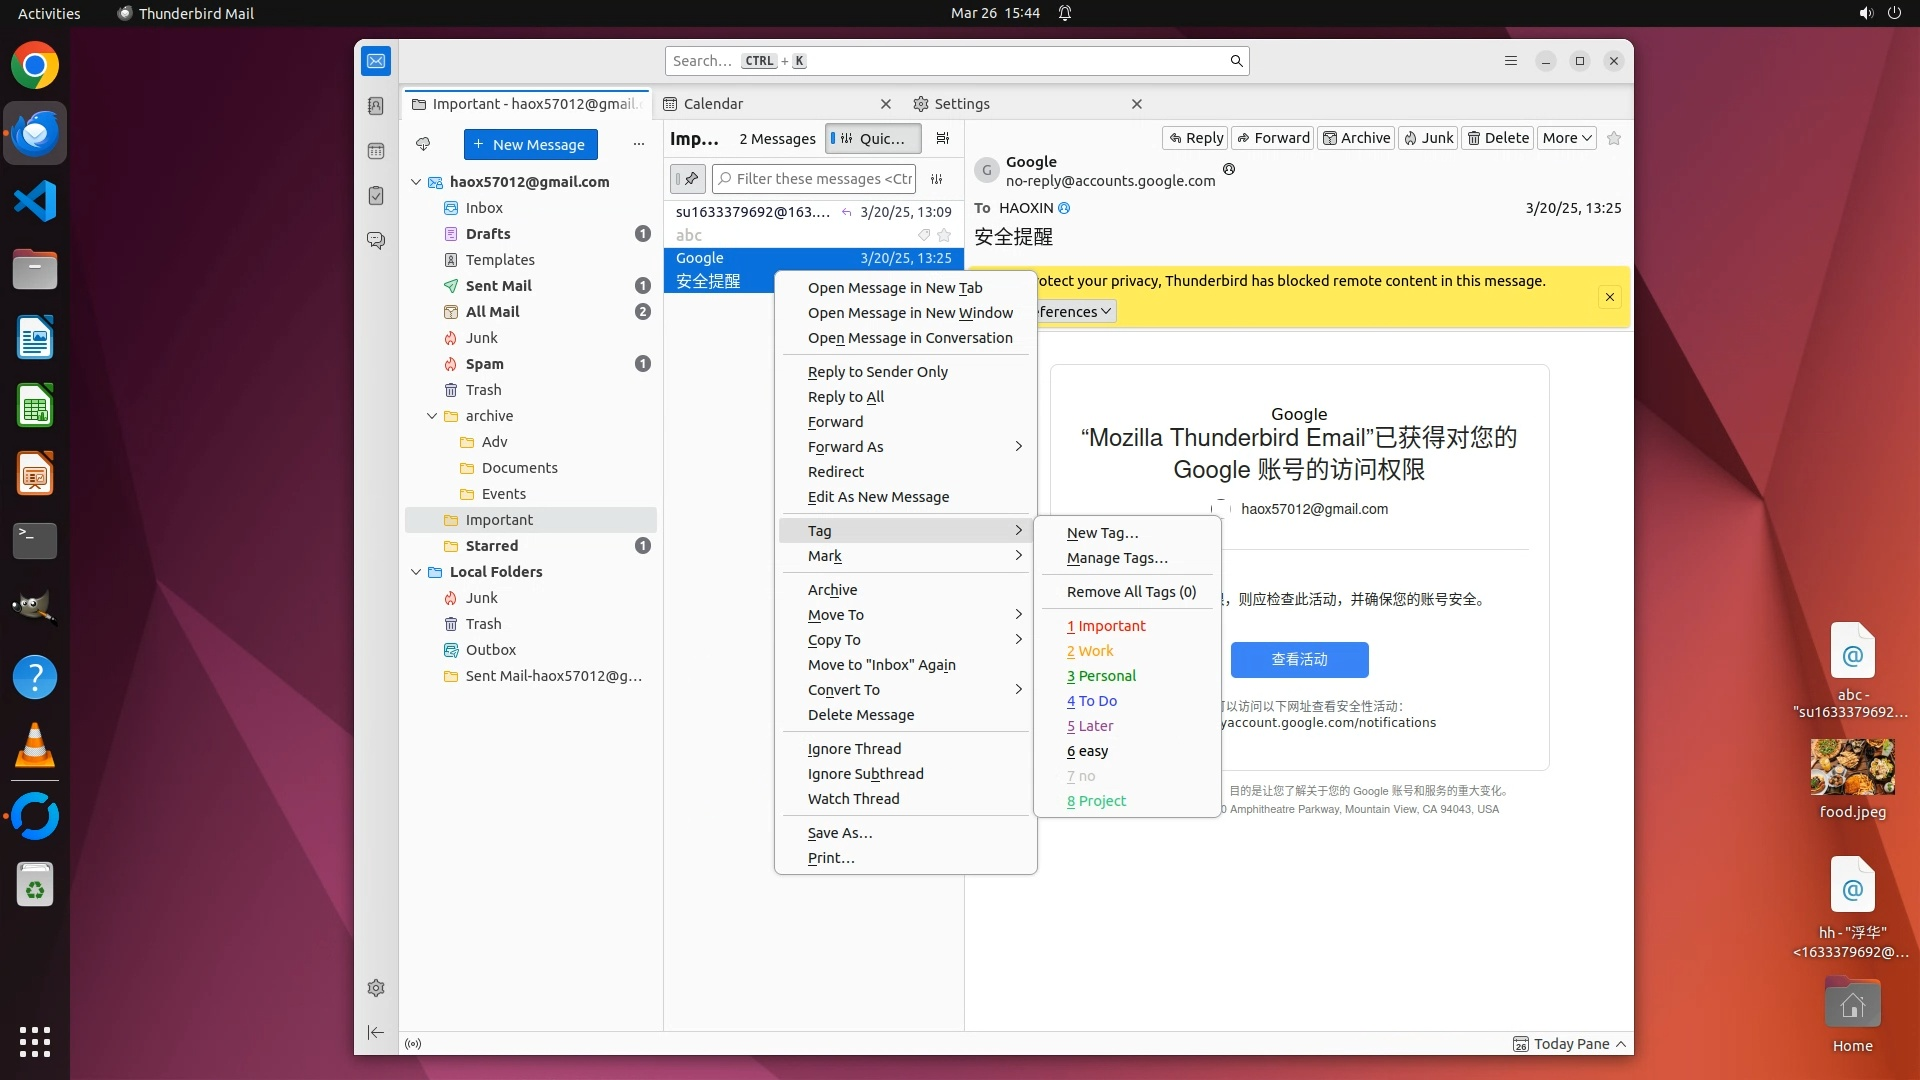The width and height of the screenshot is (1920, 1080).
Task: Collapse the Local Folders account
Action: (x=416, y=572)
